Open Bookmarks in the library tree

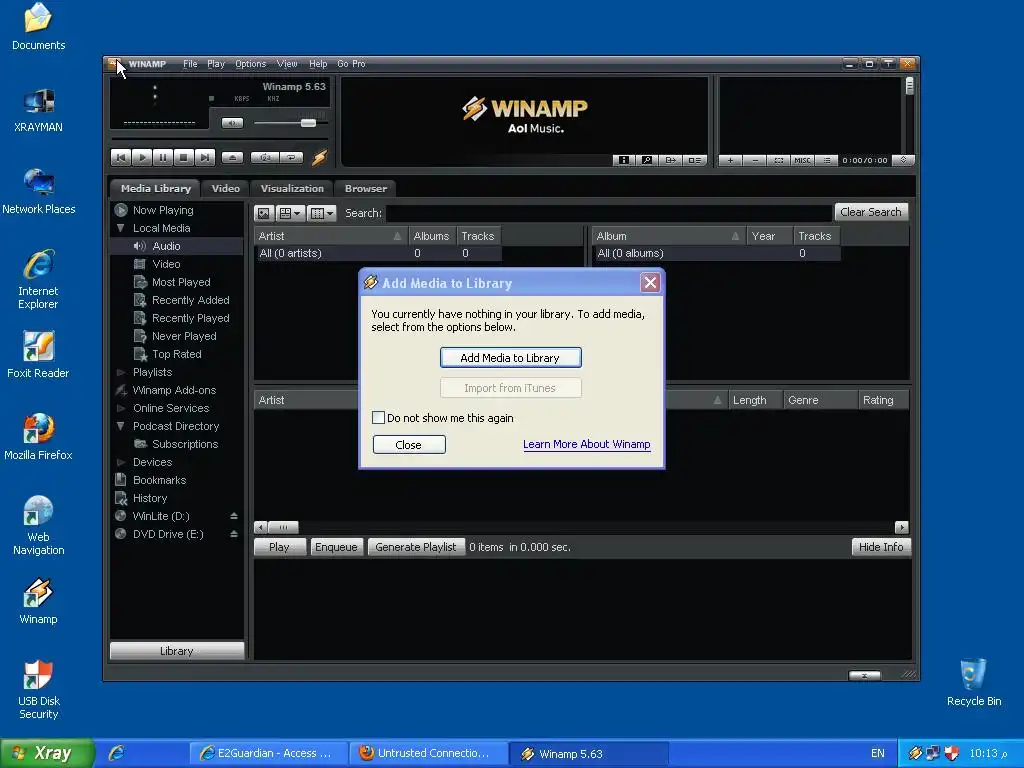pos(159,480)
